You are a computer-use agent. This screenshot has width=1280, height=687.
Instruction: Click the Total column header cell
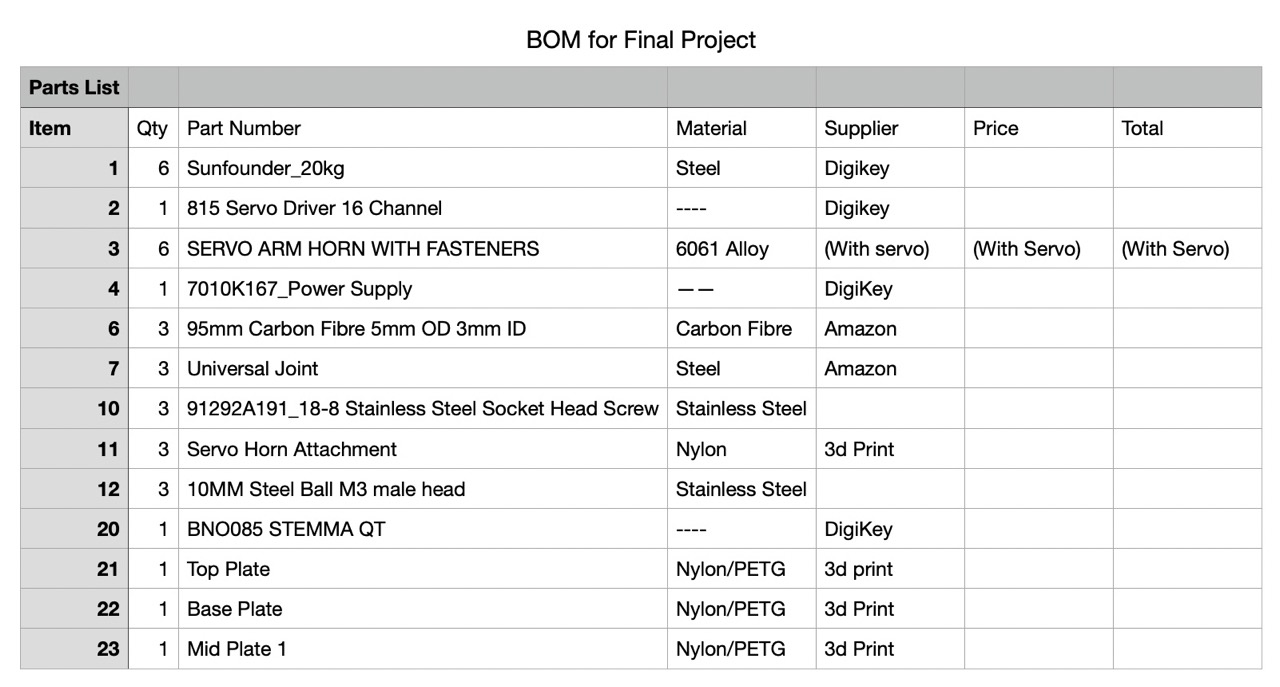click(x=1187, y=128)
